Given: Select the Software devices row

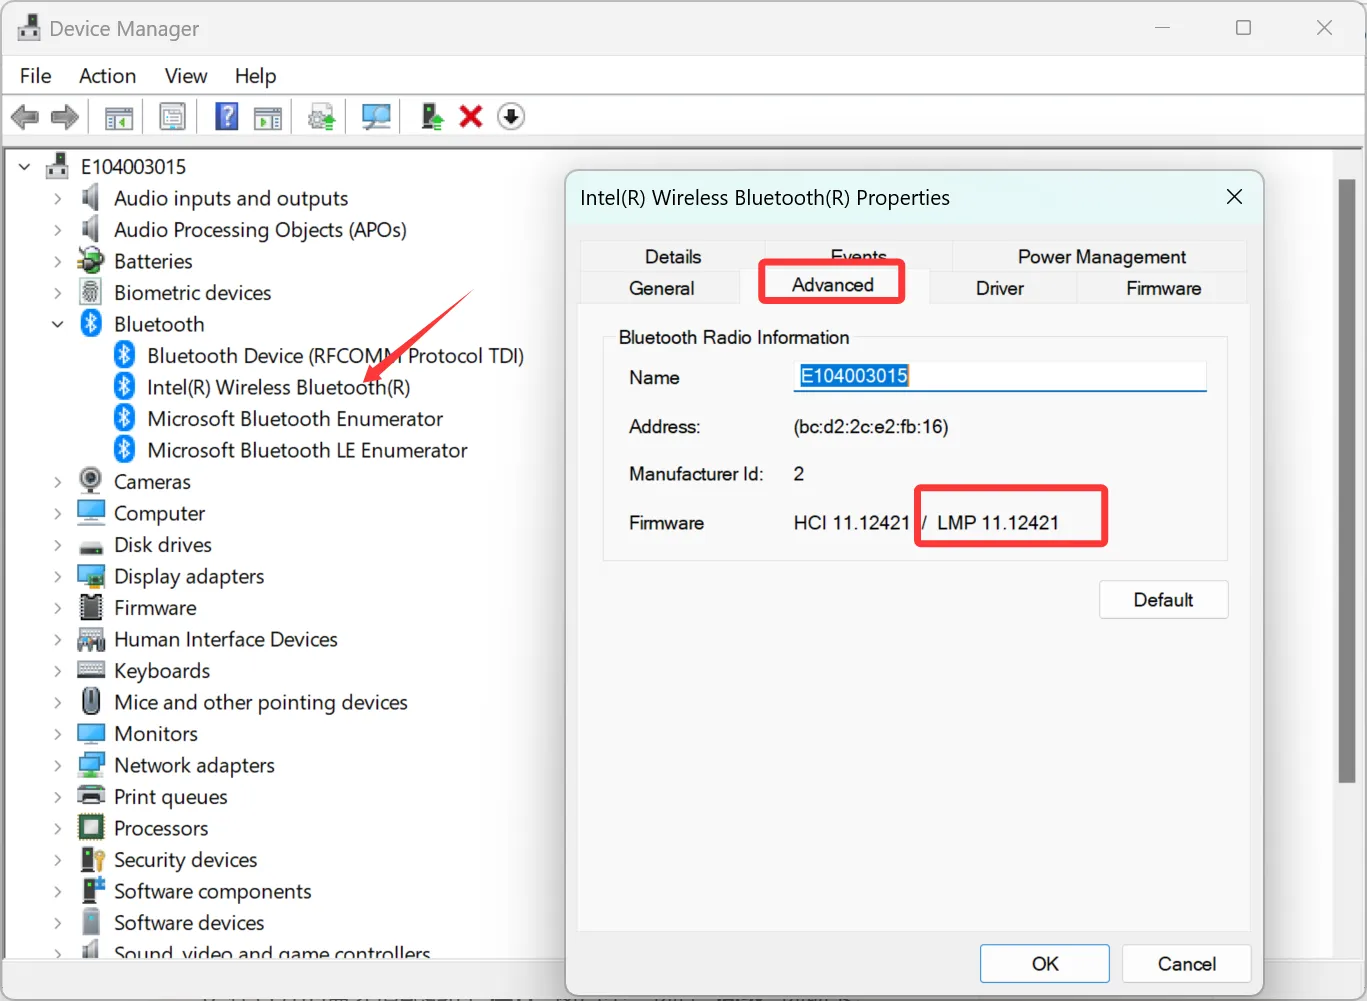Looking at the screenshot, I should tap(189, 922).
